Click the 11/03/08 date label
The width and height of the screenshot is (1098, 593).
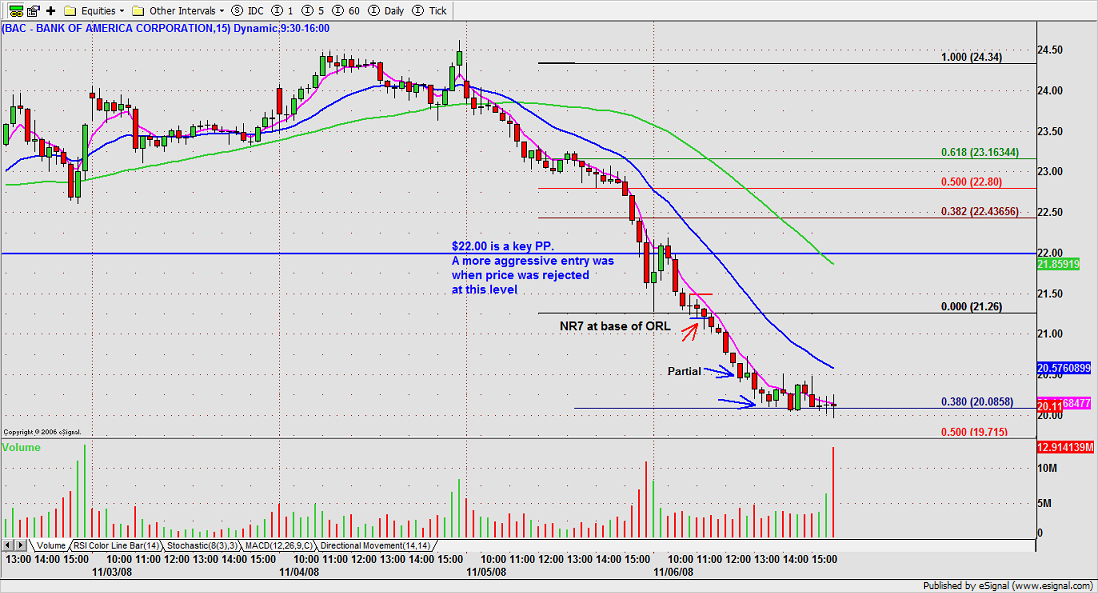point(112,572)
